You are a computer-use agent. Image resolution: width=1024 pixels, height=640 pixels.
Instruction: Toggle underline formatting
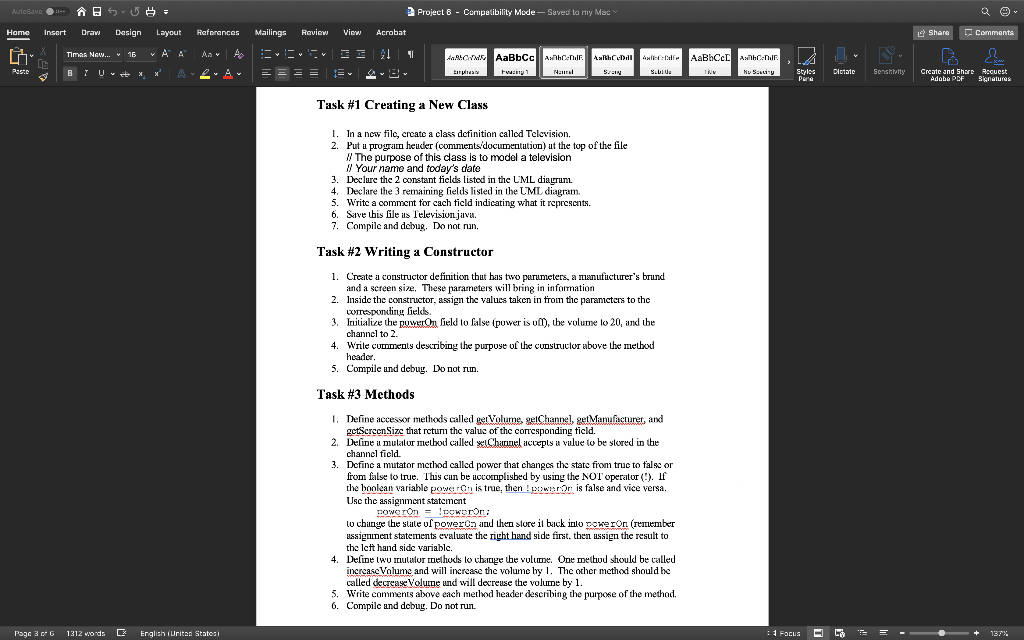[101, 73]
